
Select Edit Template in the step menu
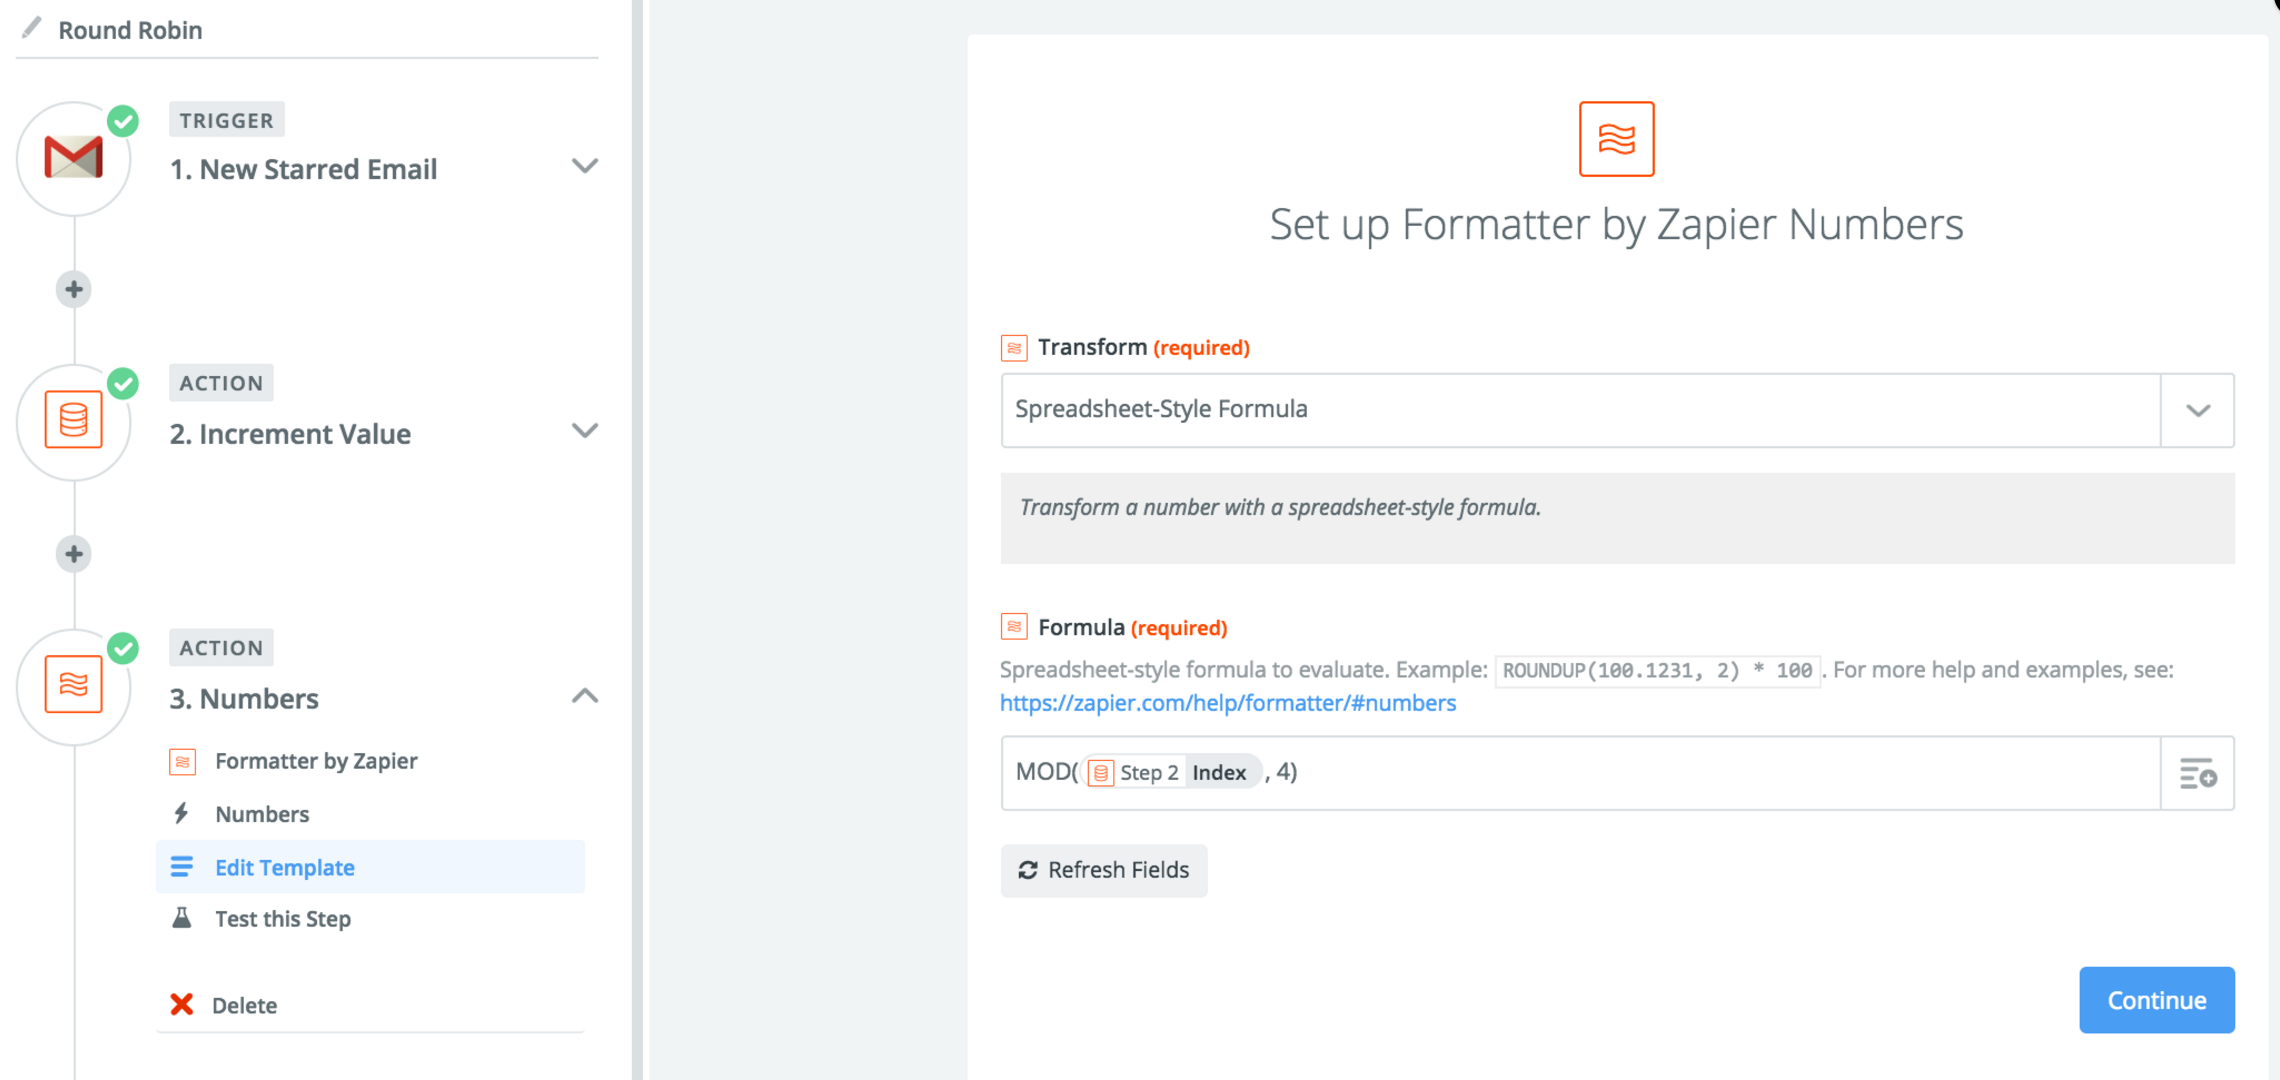tap(370, 866)
